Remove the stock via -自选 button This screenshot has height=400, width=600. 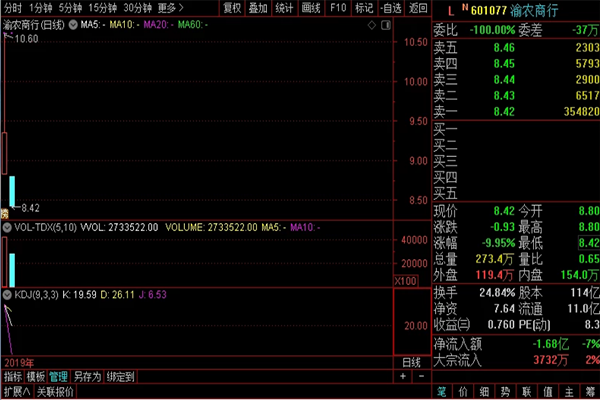[391, 8]
